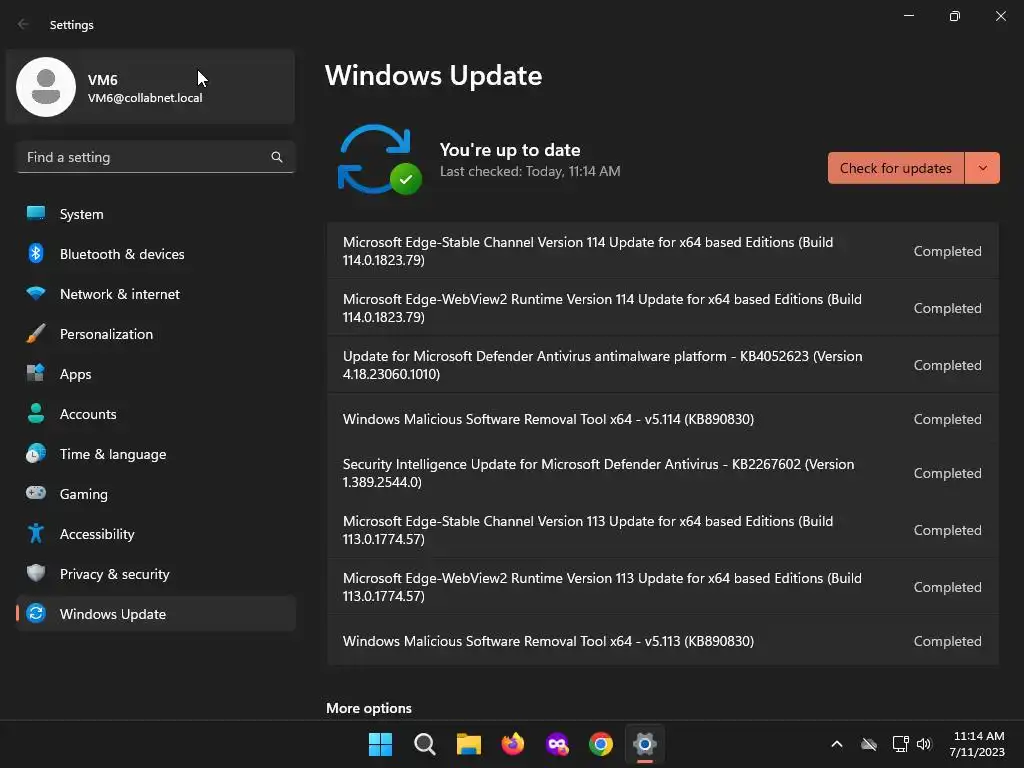Click Malicious Software Removal Tool v5.113 entry
The width and height of the screenshot is (1024, 768).
[x=663, y=641]
